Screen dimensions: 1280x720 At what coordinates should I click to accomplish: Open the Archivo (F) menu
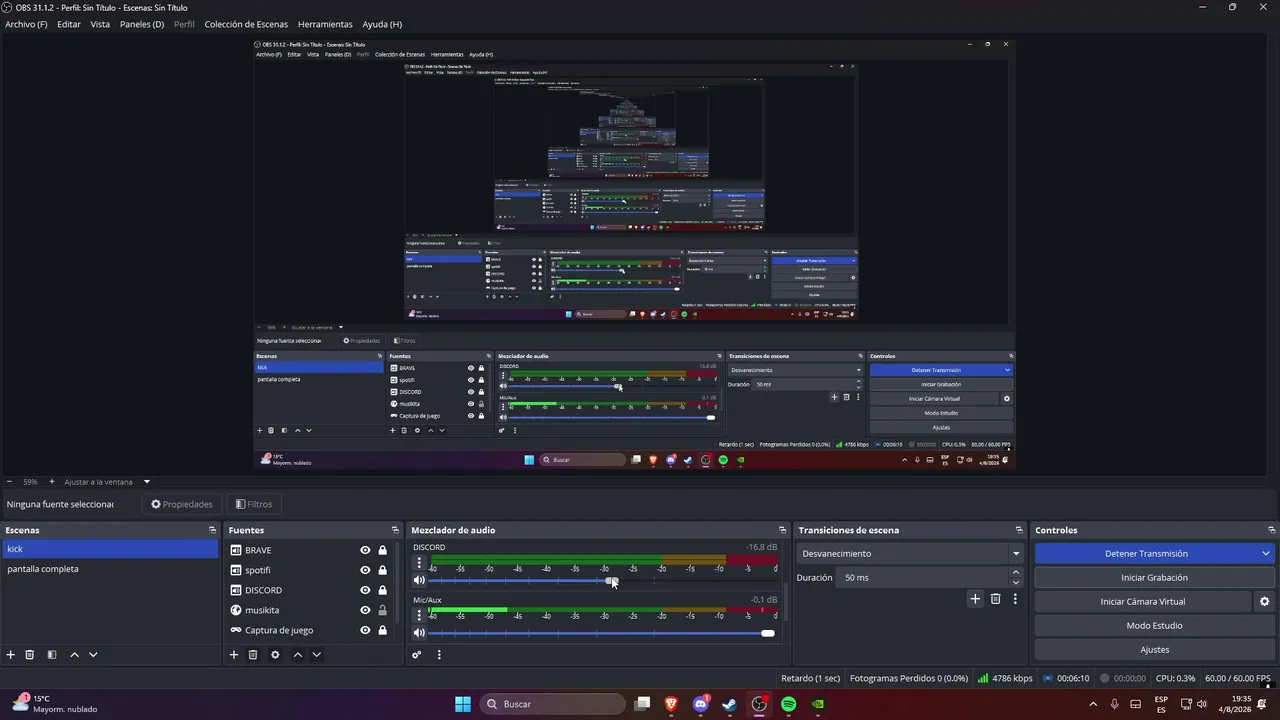(26, 24)
